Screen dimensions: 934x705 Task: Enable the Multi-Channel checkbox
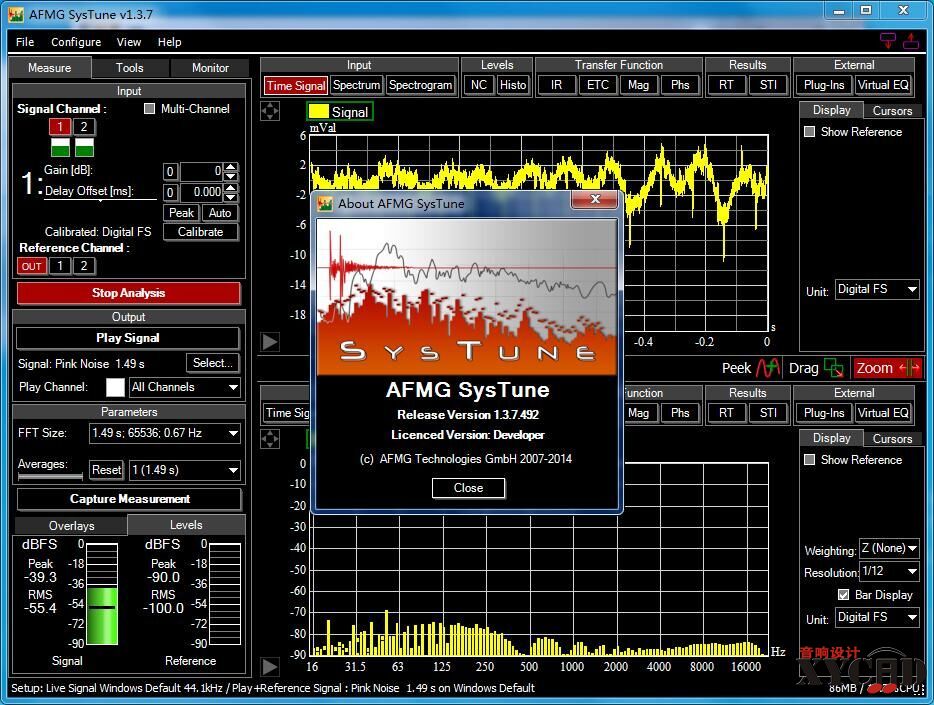coord(150,108)
